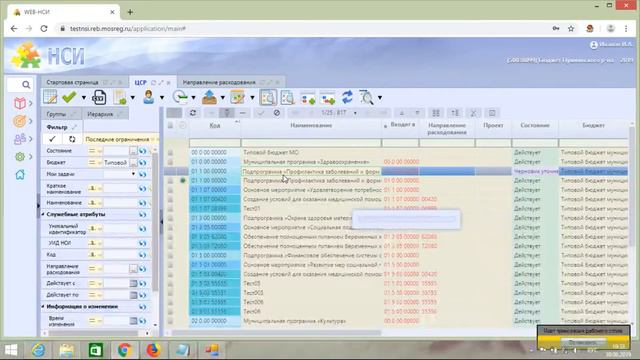This screenshot has height=360, width=640.
Task: Apply filter with the checkmark button
Action: (x=52, y=139)
